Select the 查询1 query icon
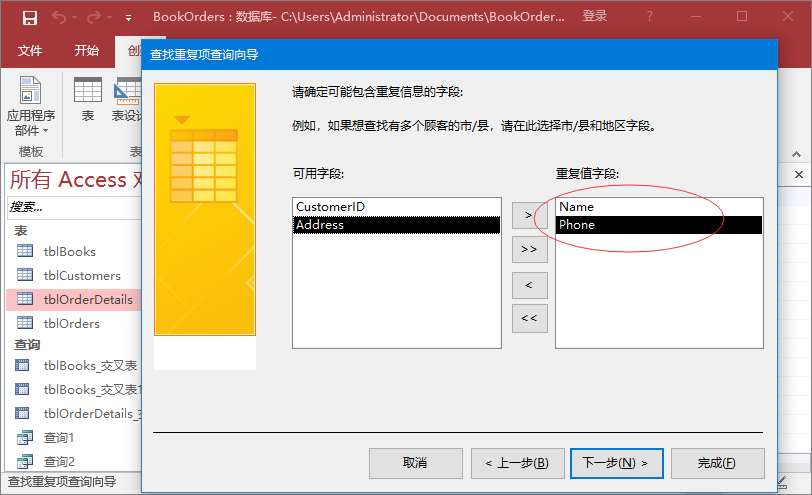 click(25, 438)
